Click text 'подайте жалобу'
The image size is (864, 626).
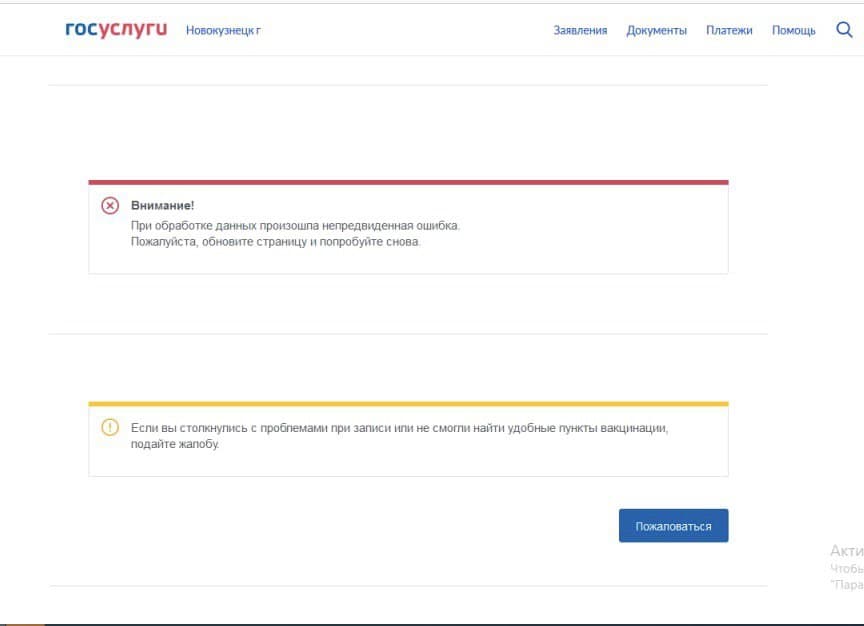point(175,444)
